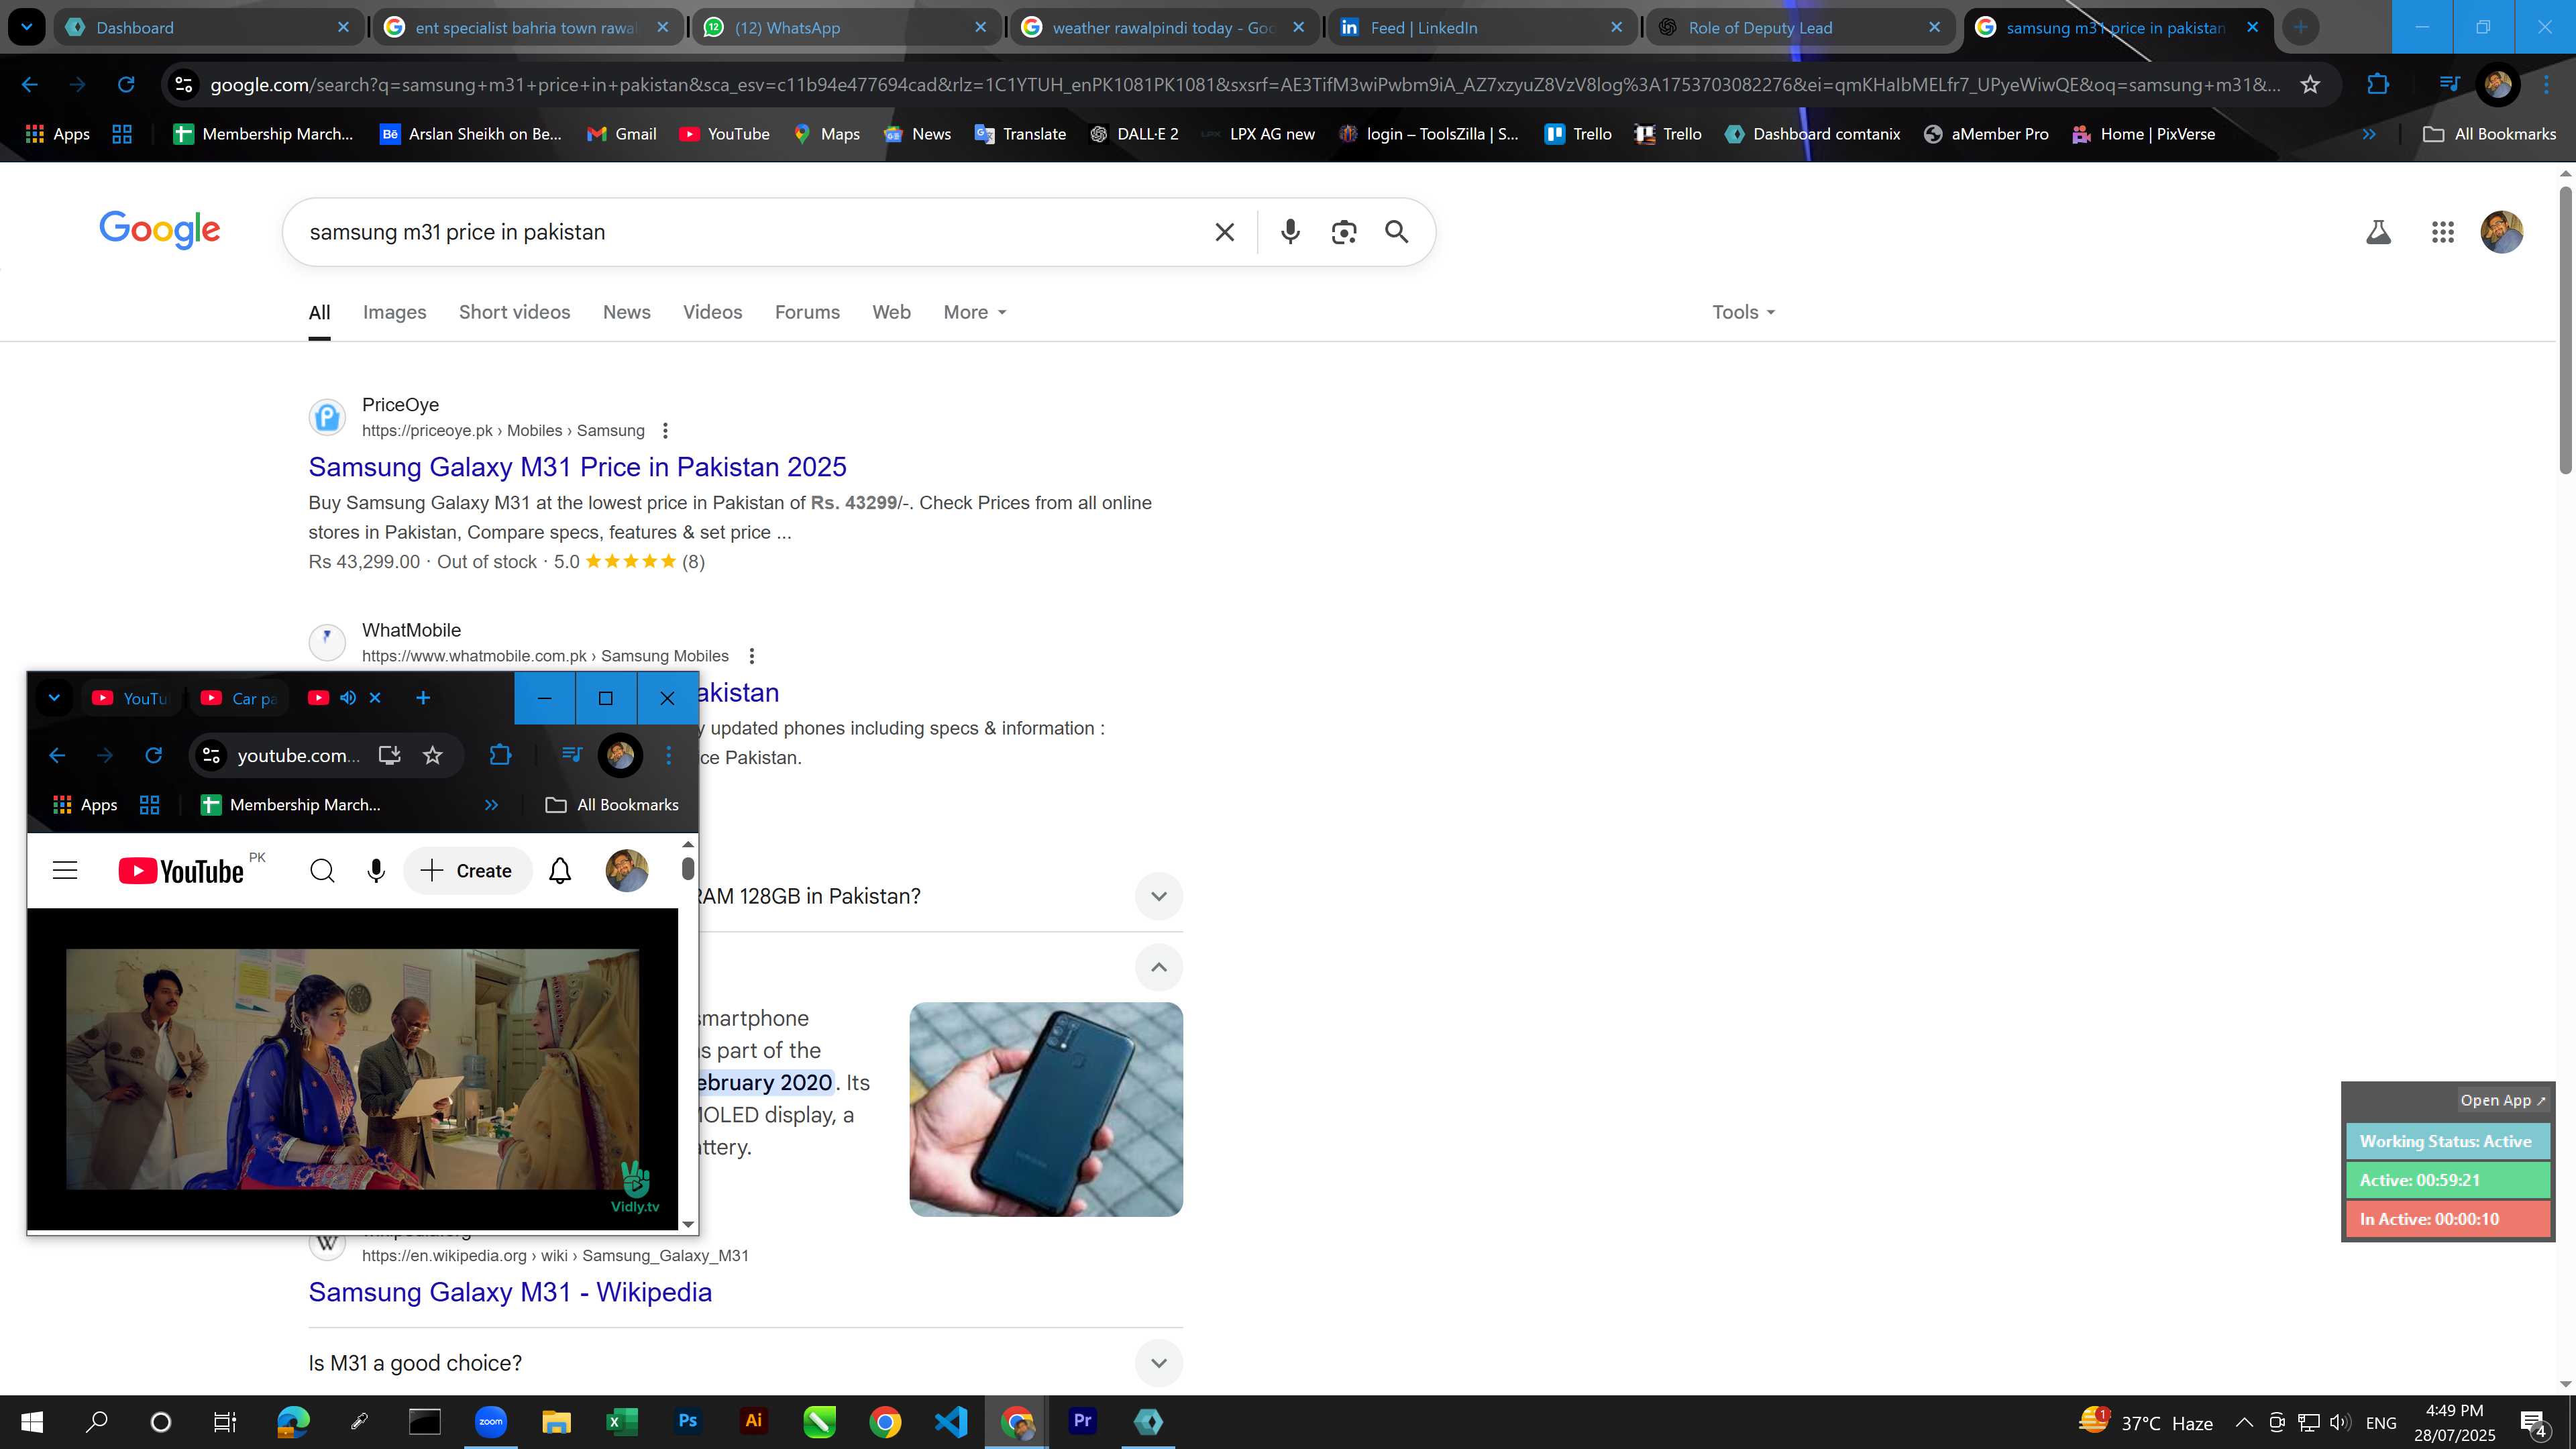The height and width of the screenshot is (1449, 2576).
Task: Reload the Google search page
Action: point(126,85)
